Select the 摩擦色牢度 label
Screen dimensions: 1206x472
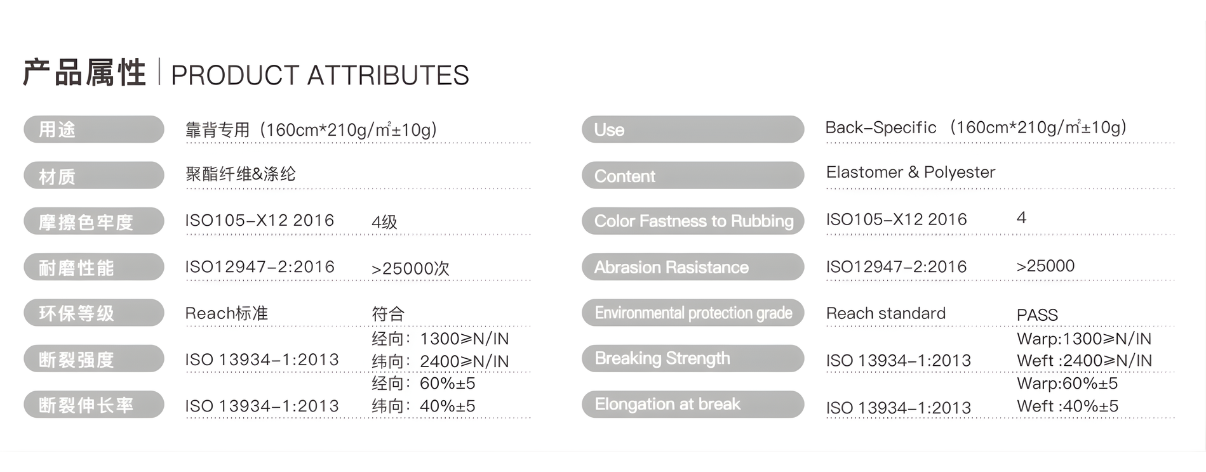pos(92,222)
